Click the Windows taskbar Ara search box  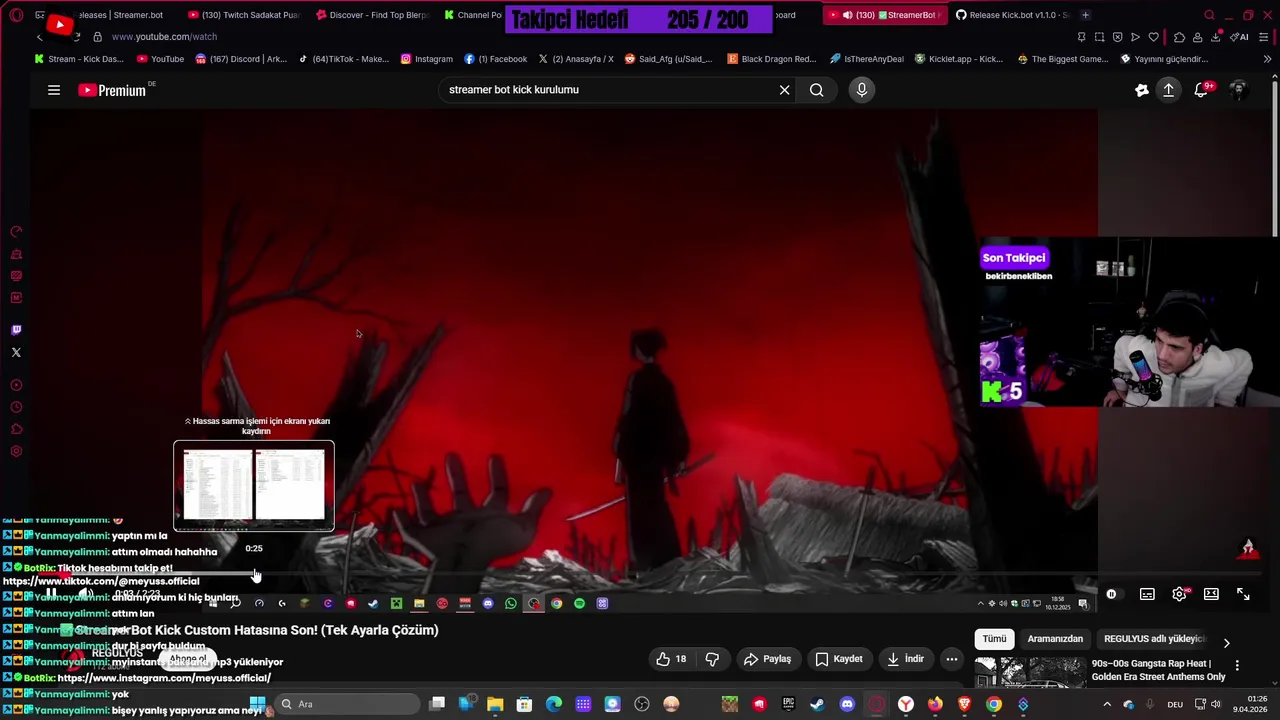coord(345,704)
